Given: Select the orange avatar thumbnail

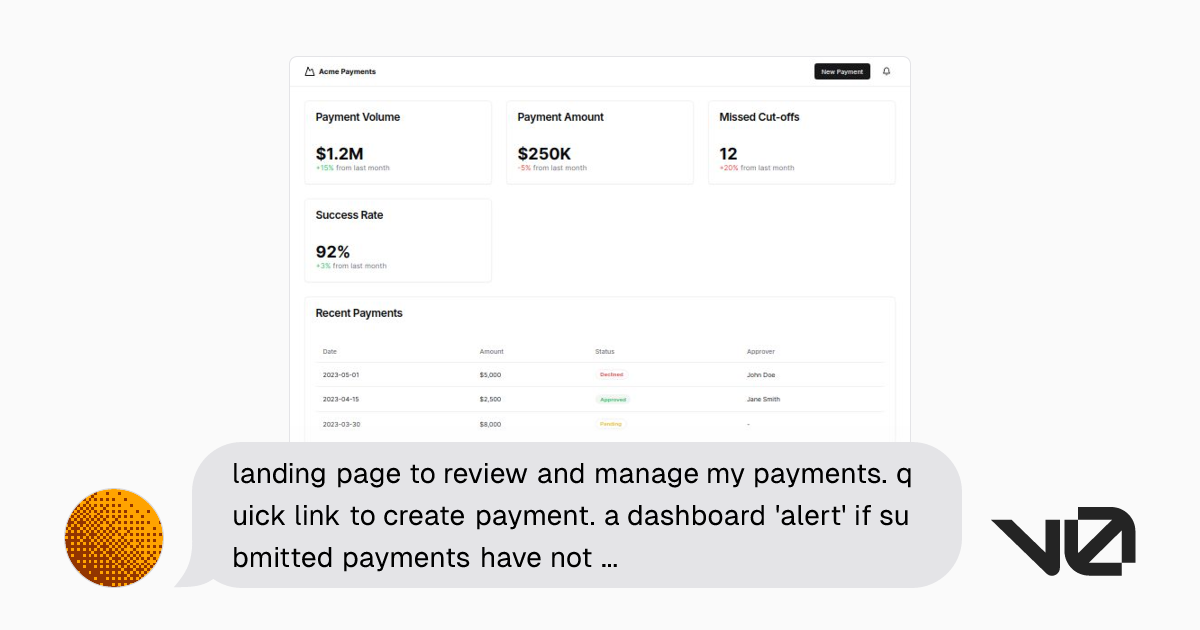Looking at the screenshot, I should point(114,537).
